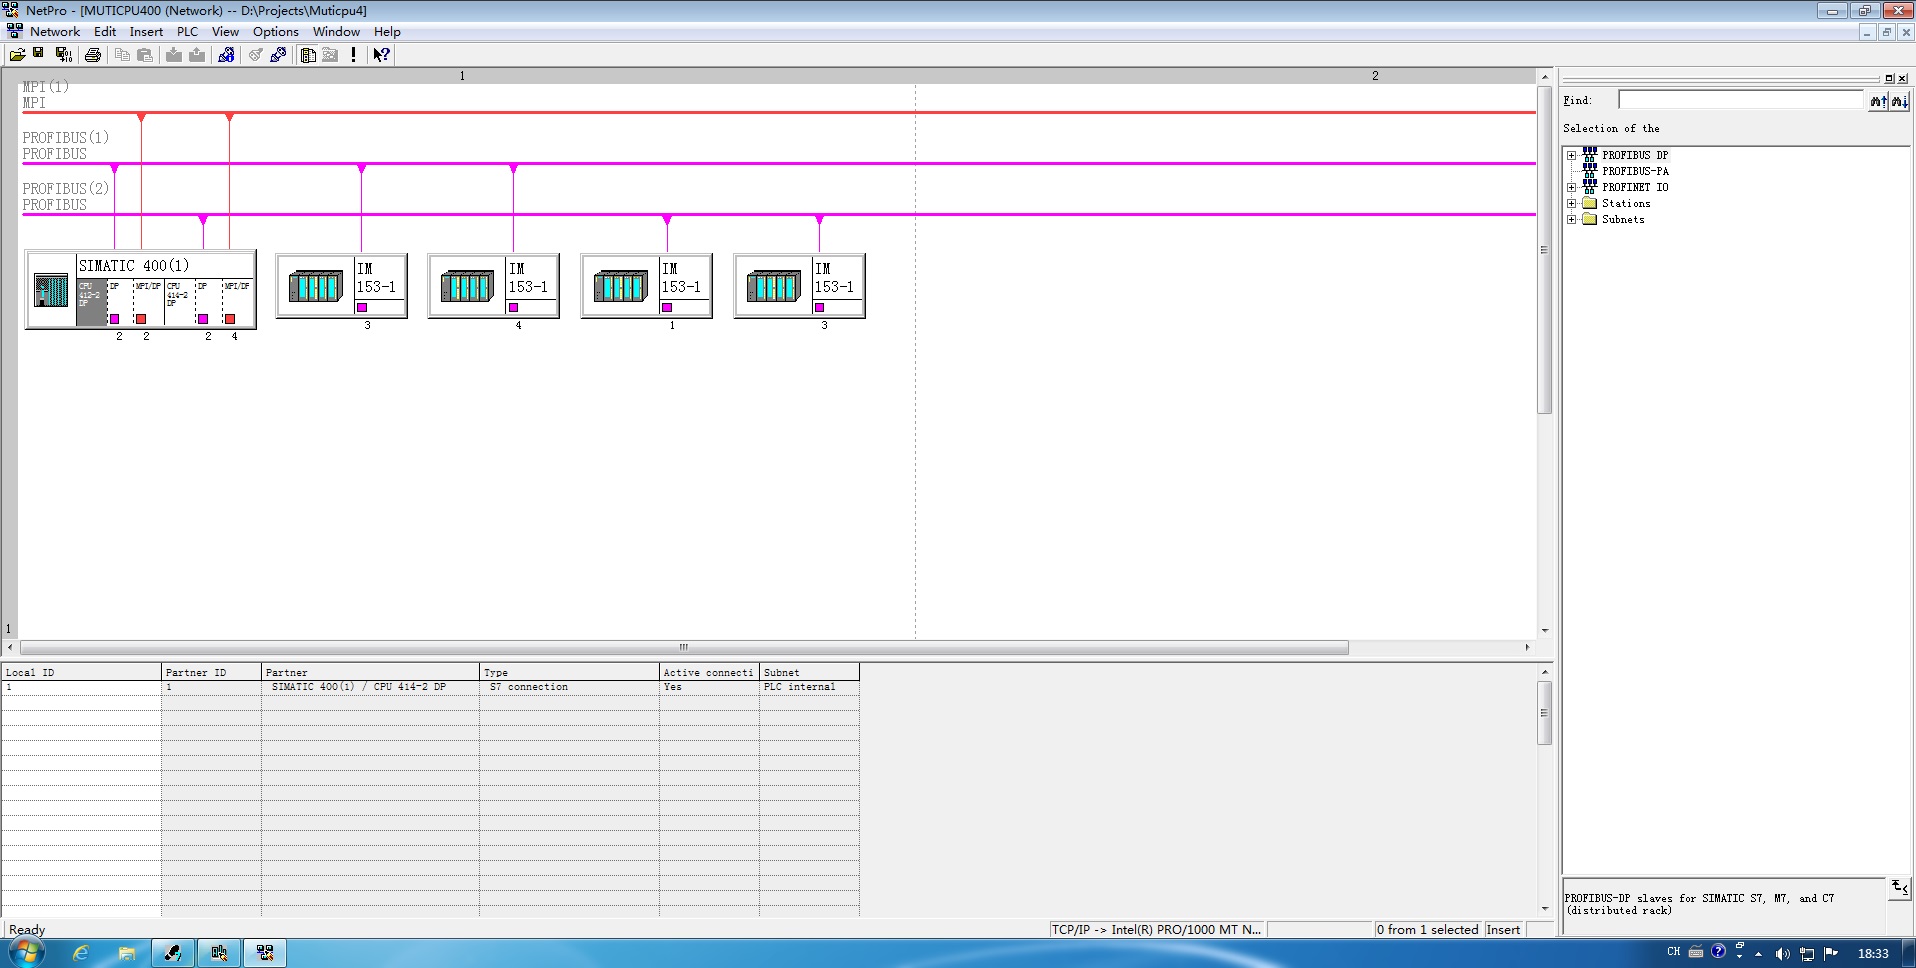Launch Internet Explorer from taskbar

(x=81, y=953)
